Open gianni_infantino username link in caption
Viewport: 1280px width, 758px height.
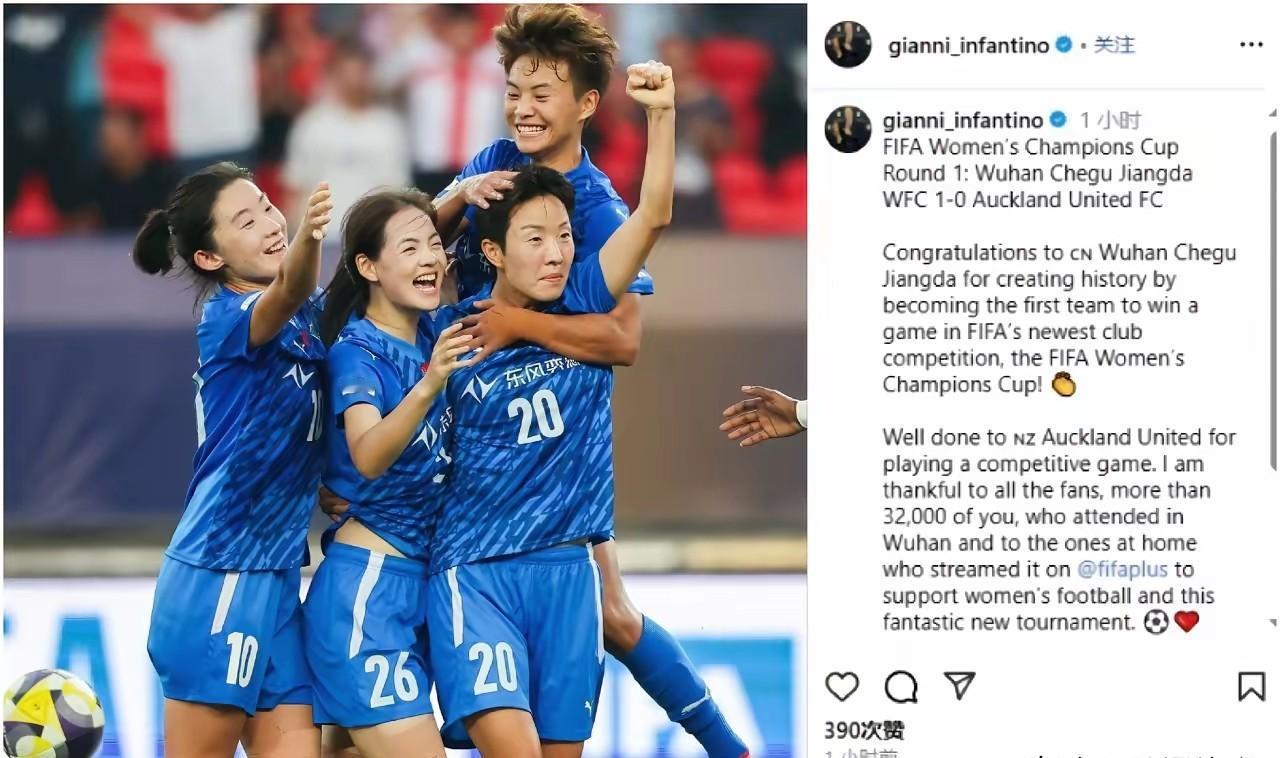click(963, 120)
